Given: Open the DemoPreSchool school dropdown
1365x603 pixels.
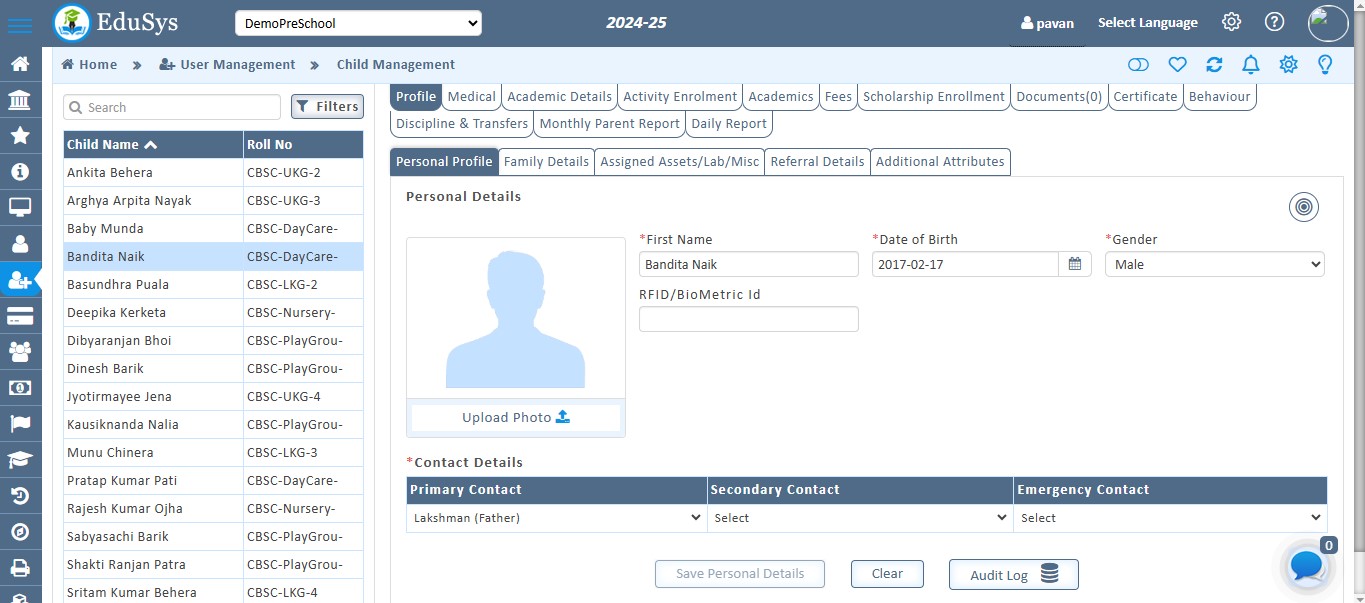Looking at the screenshot, I should (x=358, y=23).
